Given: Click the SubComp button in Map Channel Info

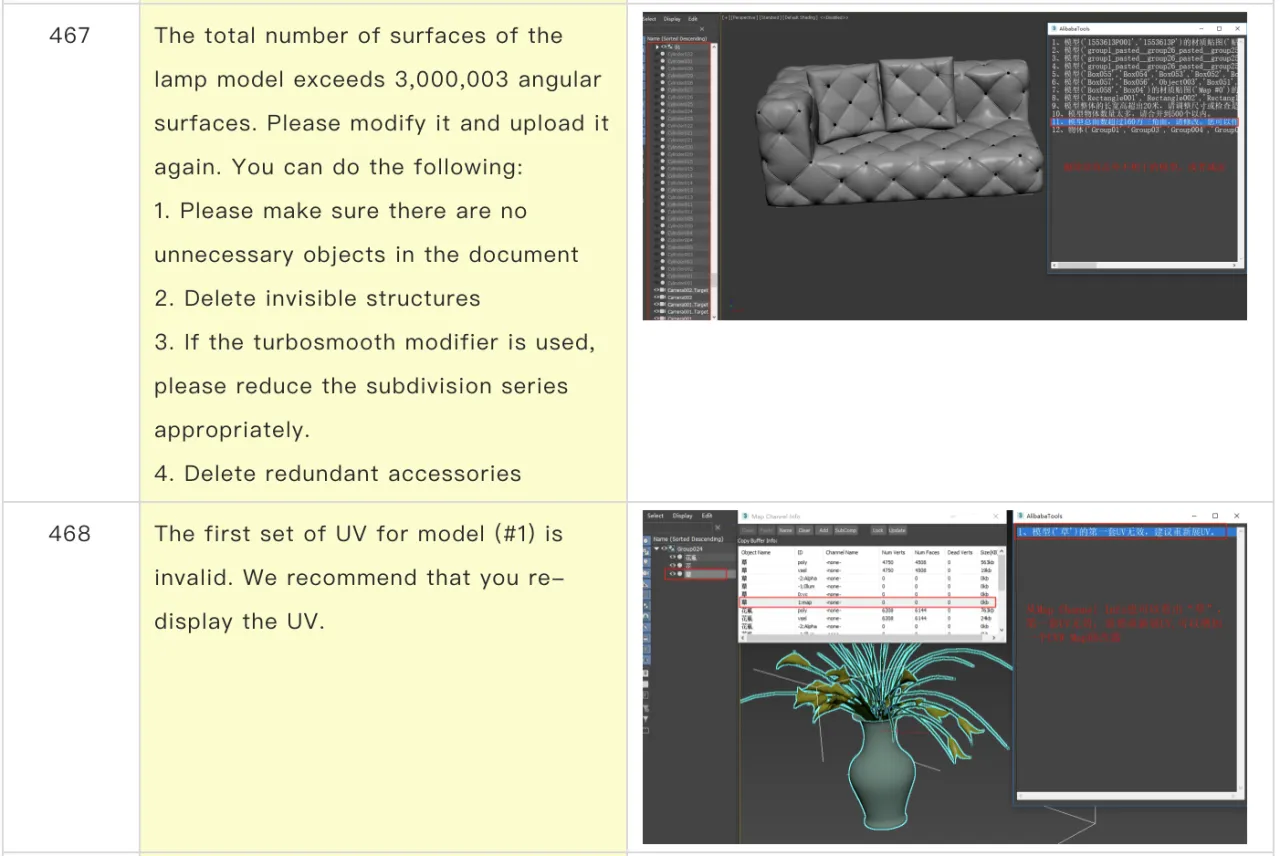Looking at the screenshot, I should [845, 530].
